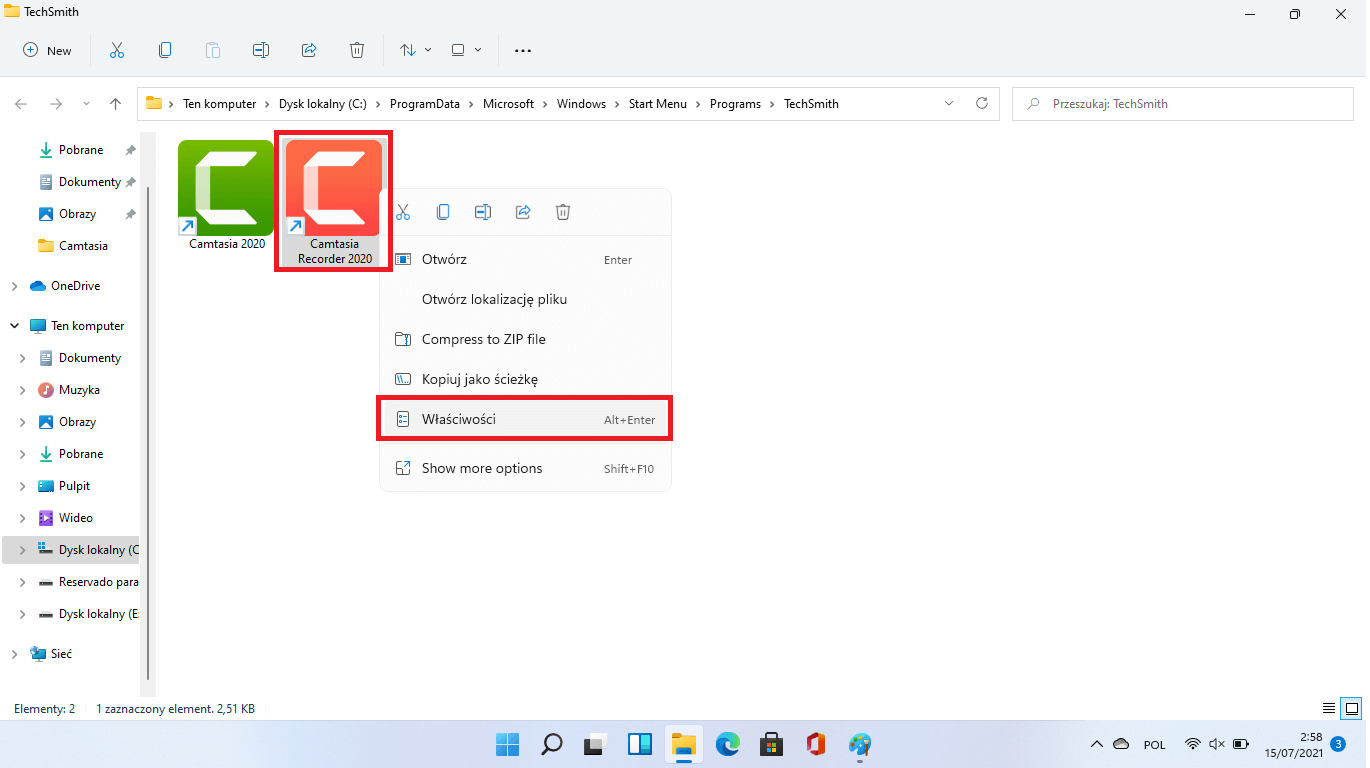Switch to details view in status bar
The height and width of the screenshot is (768, 1370).
[x=1329, y=708]
